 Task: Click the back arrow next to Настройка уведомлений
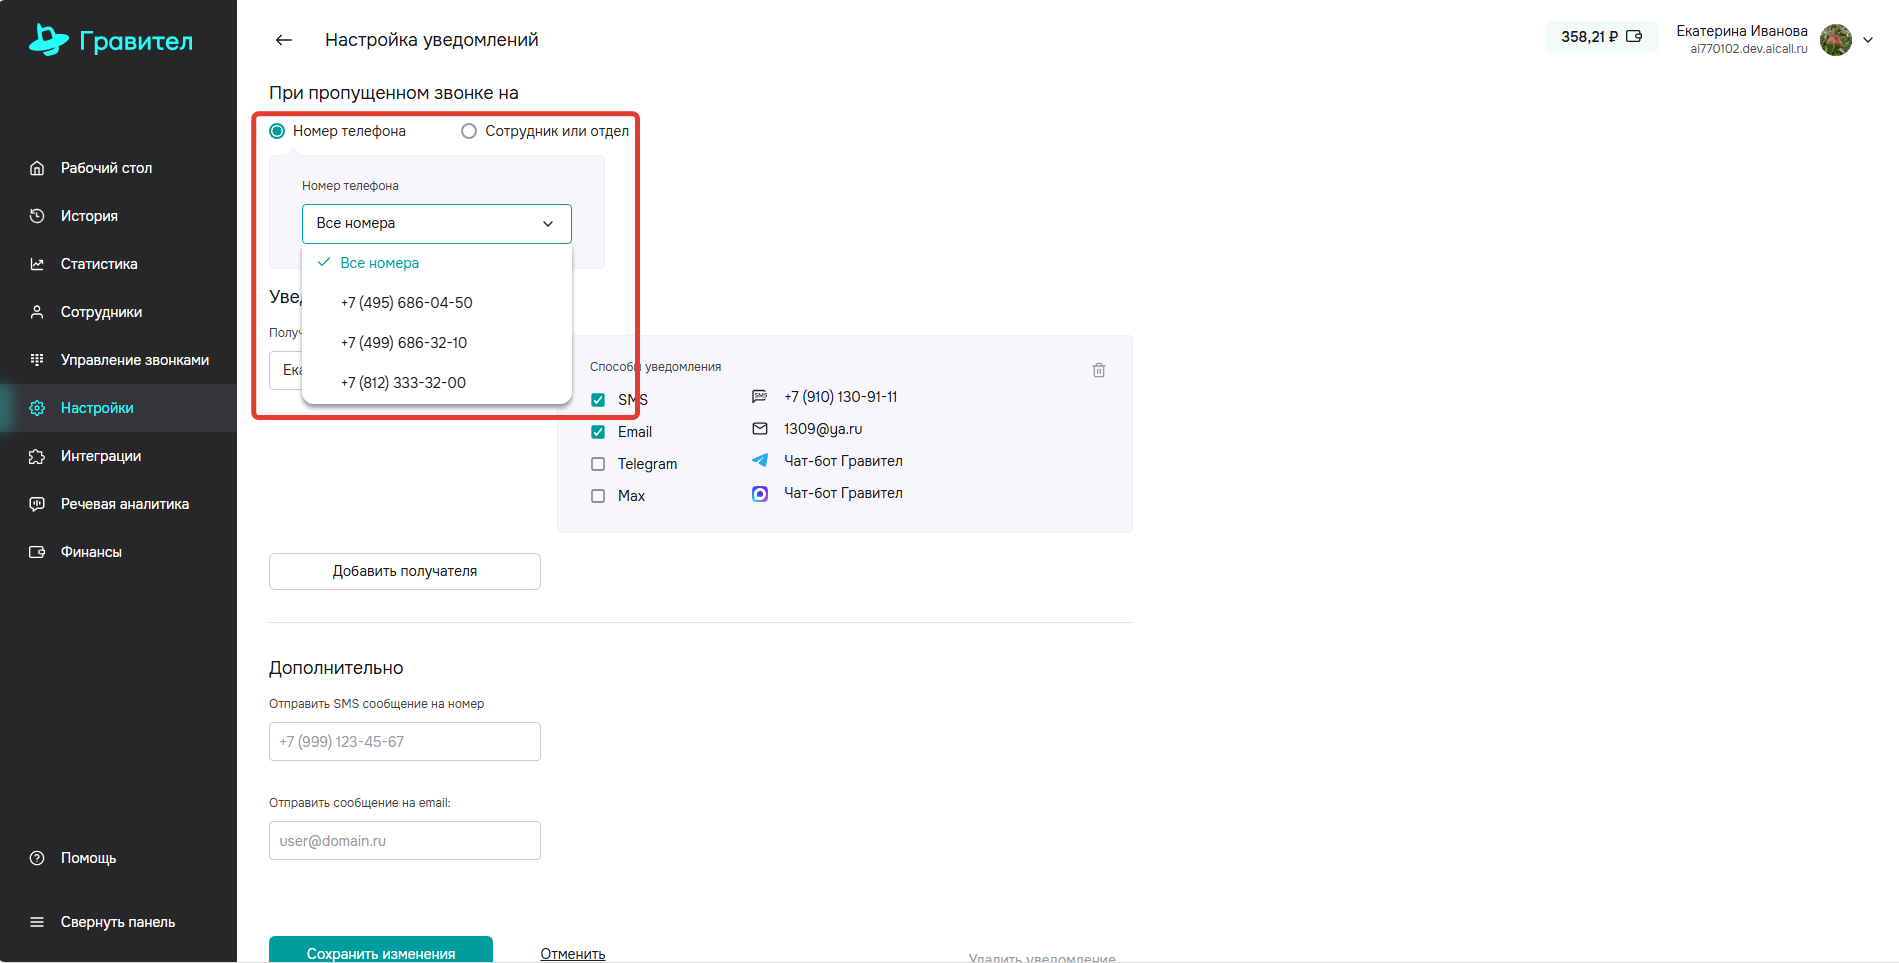pos(284,40)
